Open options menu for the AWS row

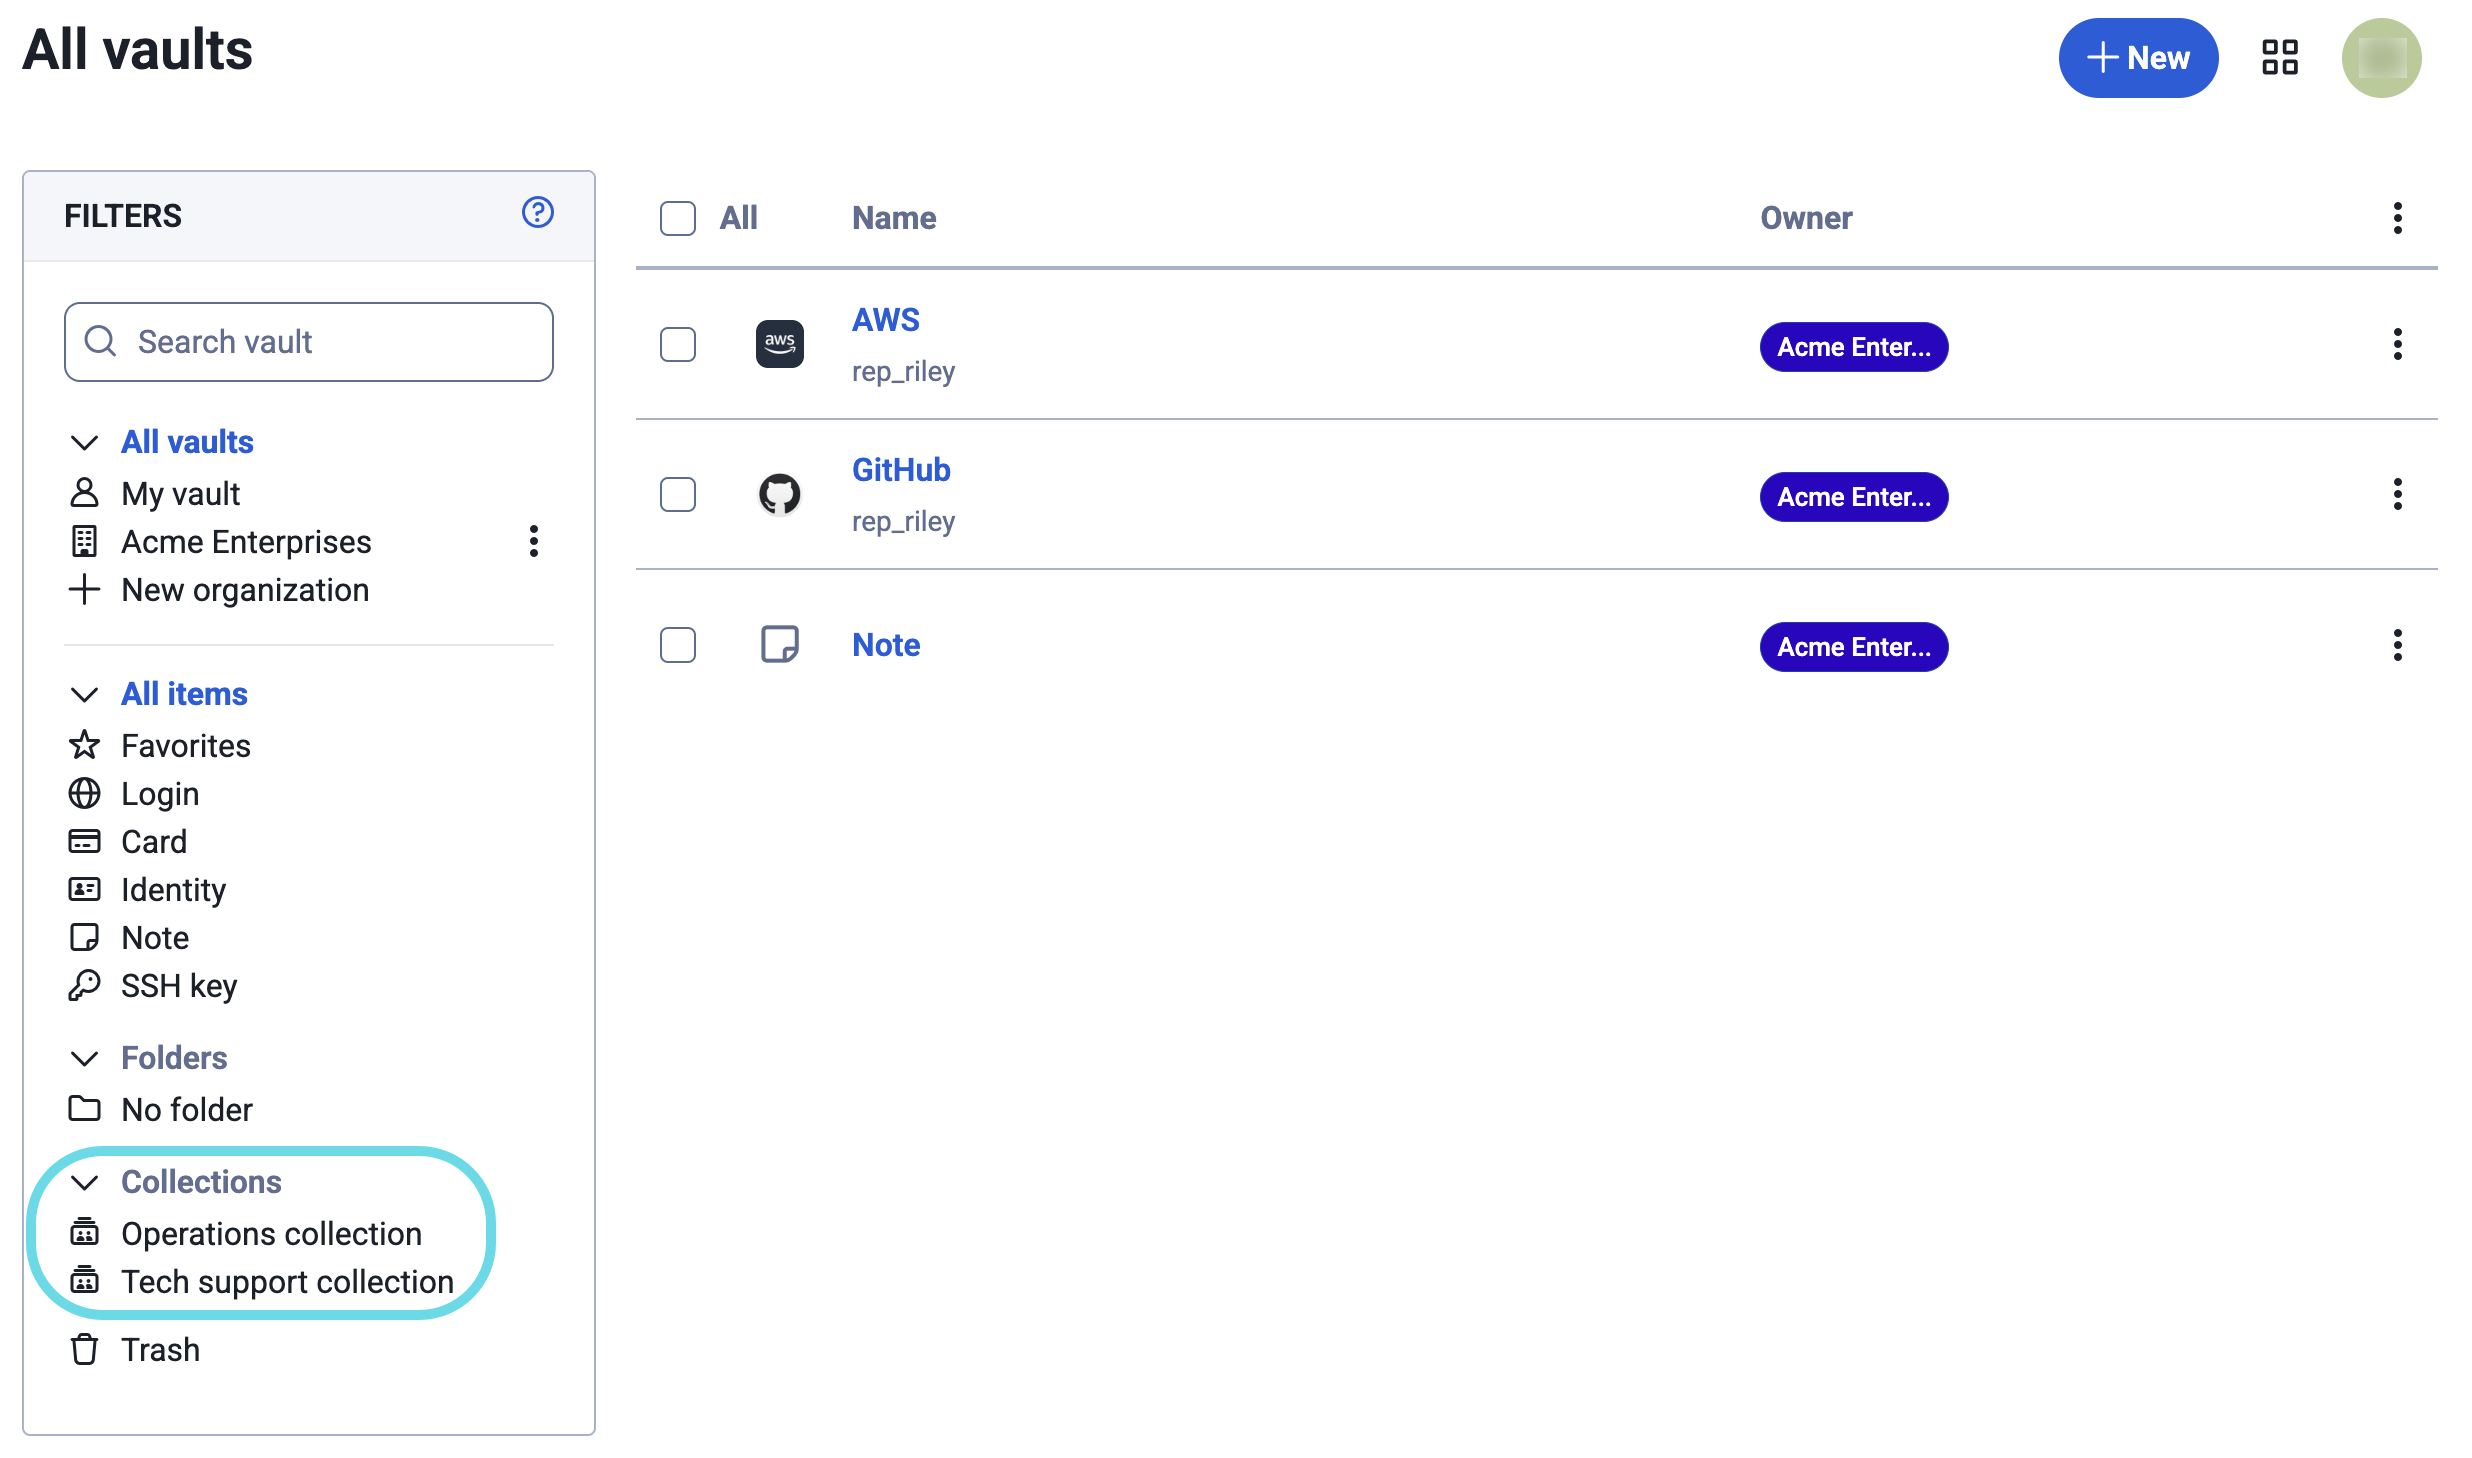(2396, 344)
